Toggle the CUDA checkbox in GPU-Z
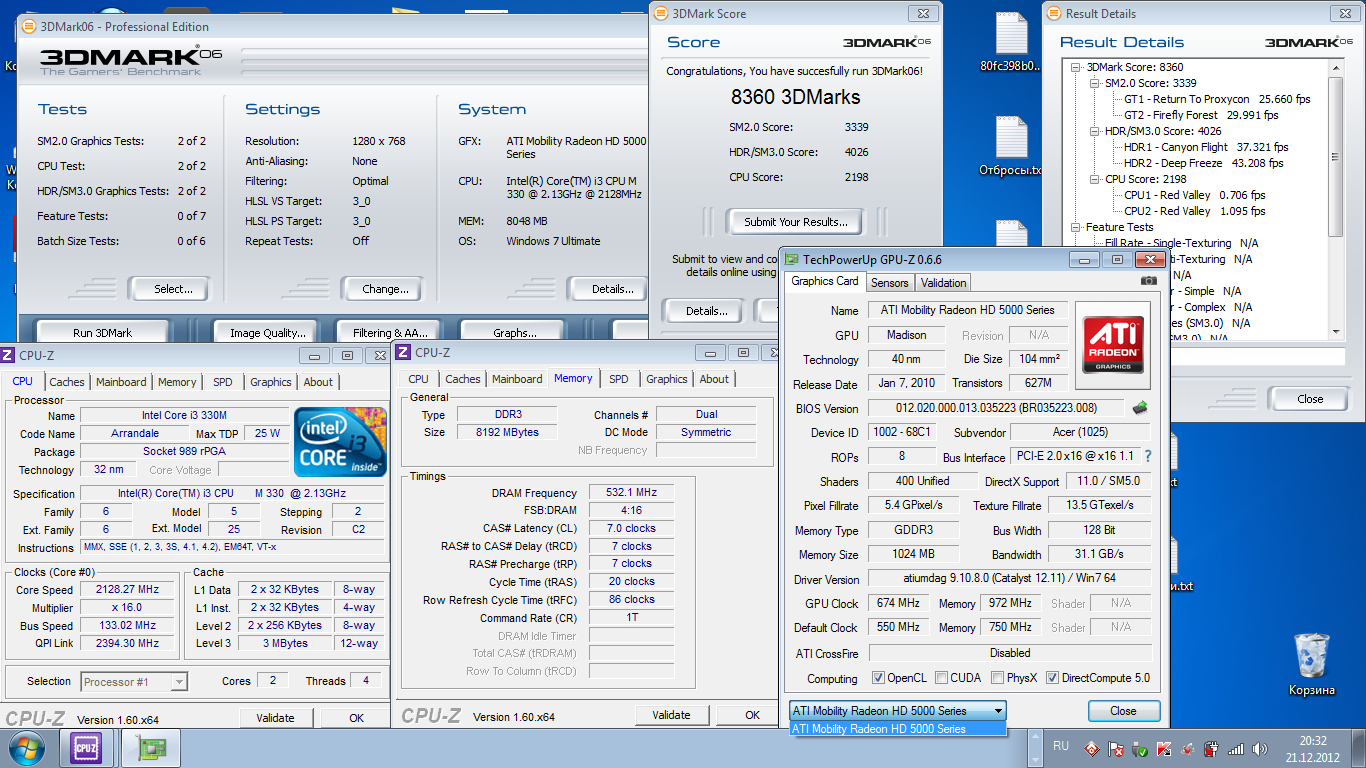Screen dimensions: 1366x768 (x=941, y=678)
